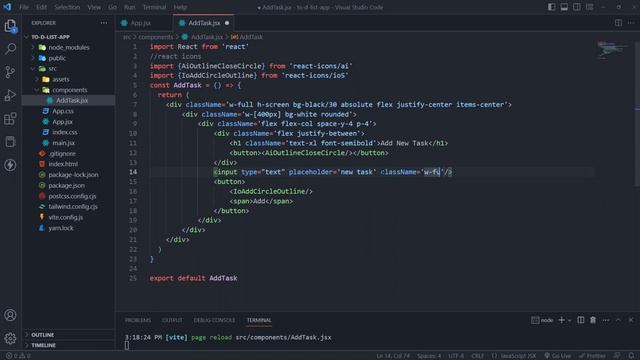The height and width of the screenshot is (360, 640).
Task: Open editor more actions ellipsis
Action: click(x=631, y=23)
